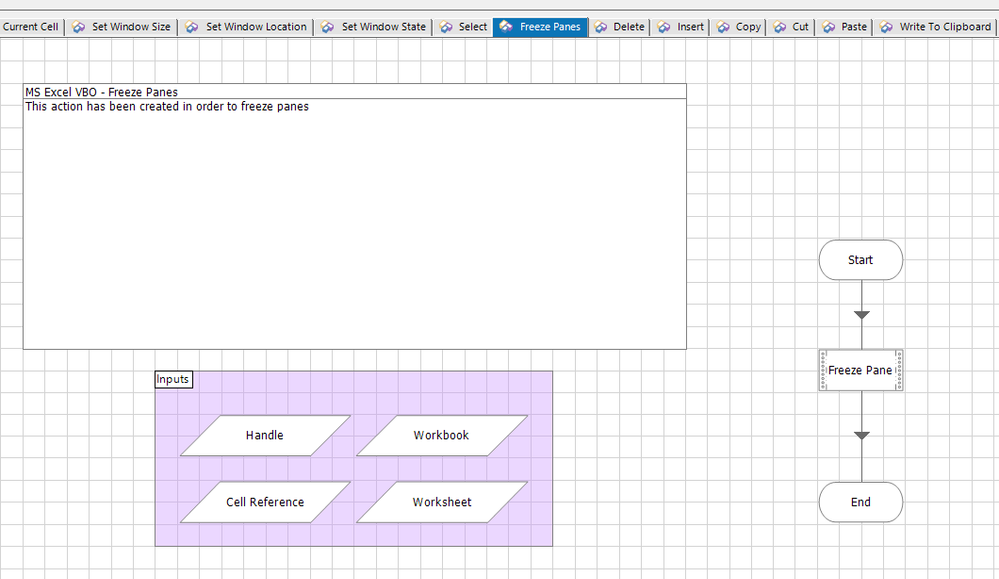This screenshot has width=999, height=579.
Task: Click the icon on the Insert tab
Action: pos(664,27)
